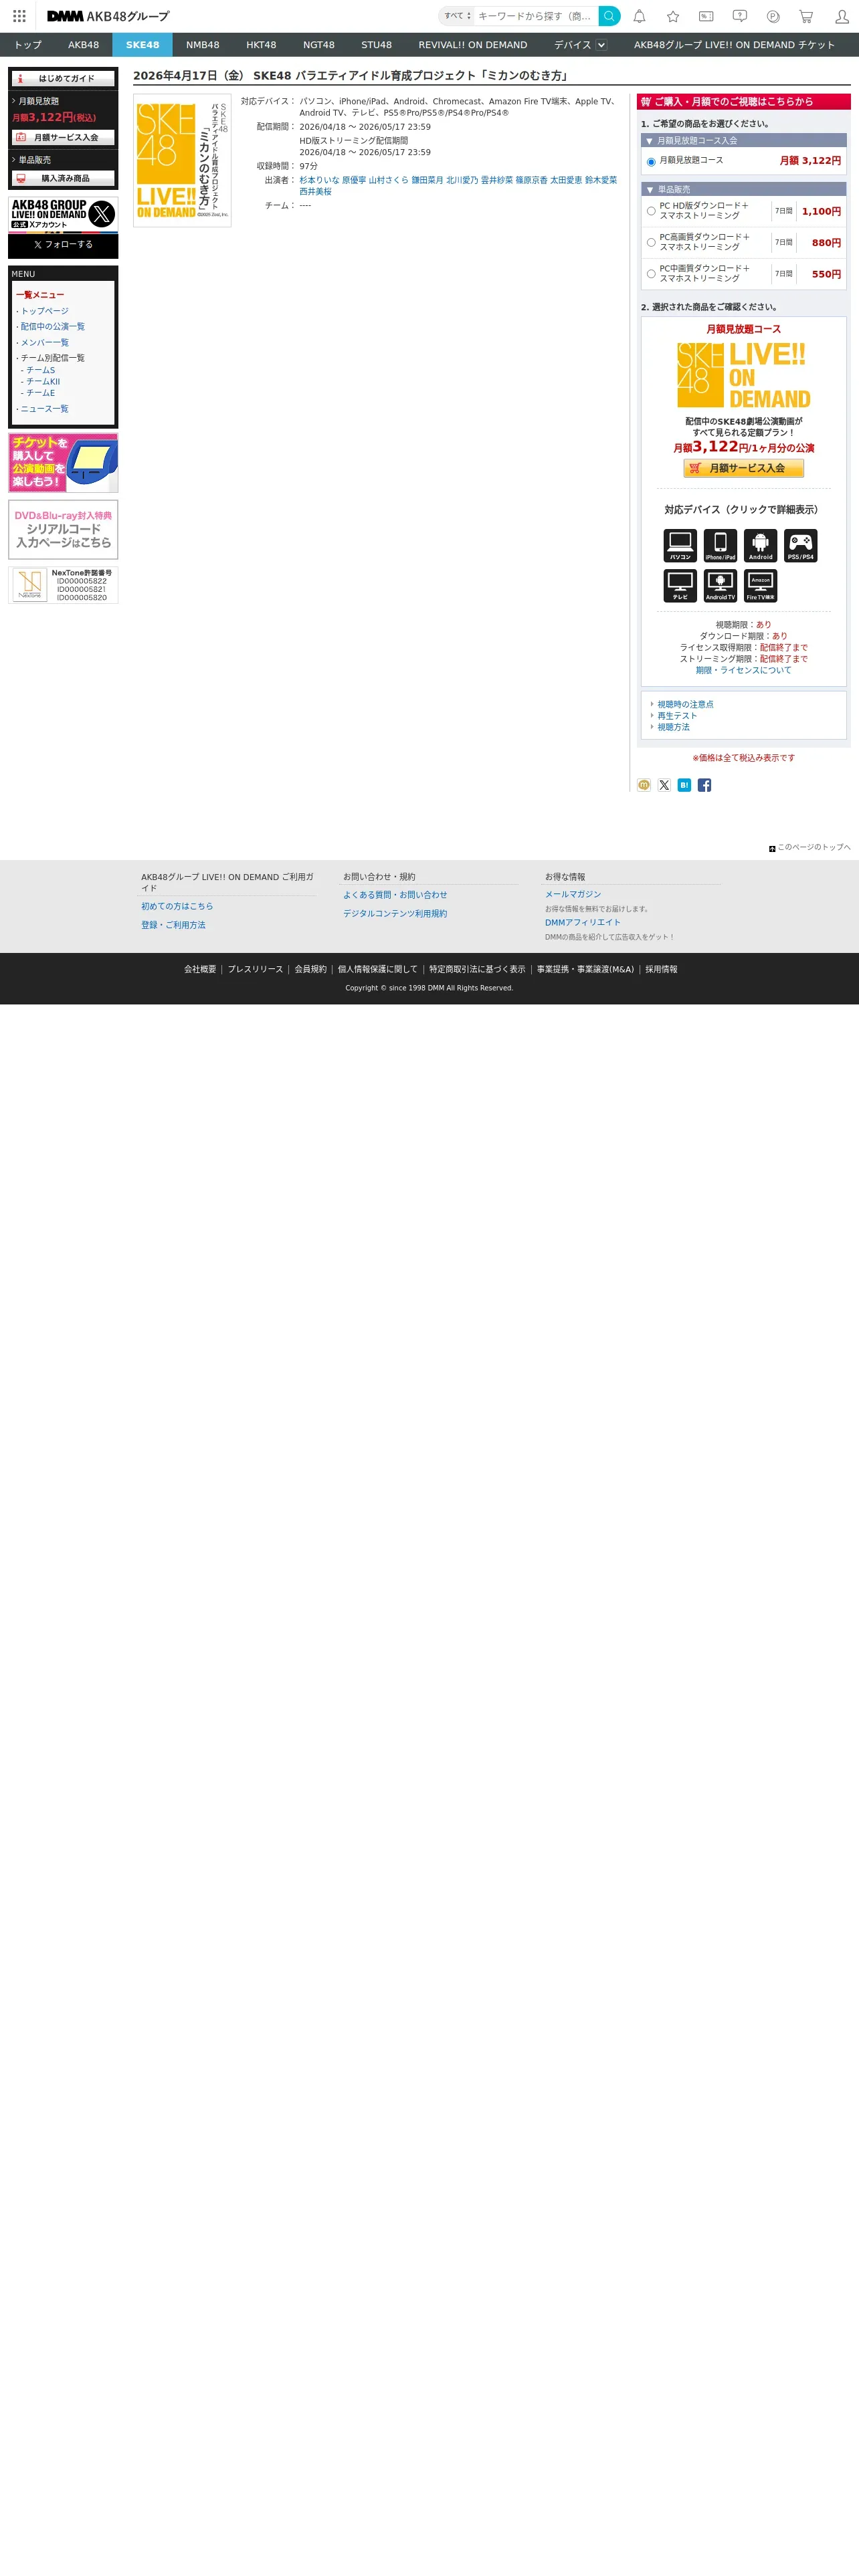Go to トップ nav tab
The height and width of the screenshot is (2576, 859).
[28, 45]
